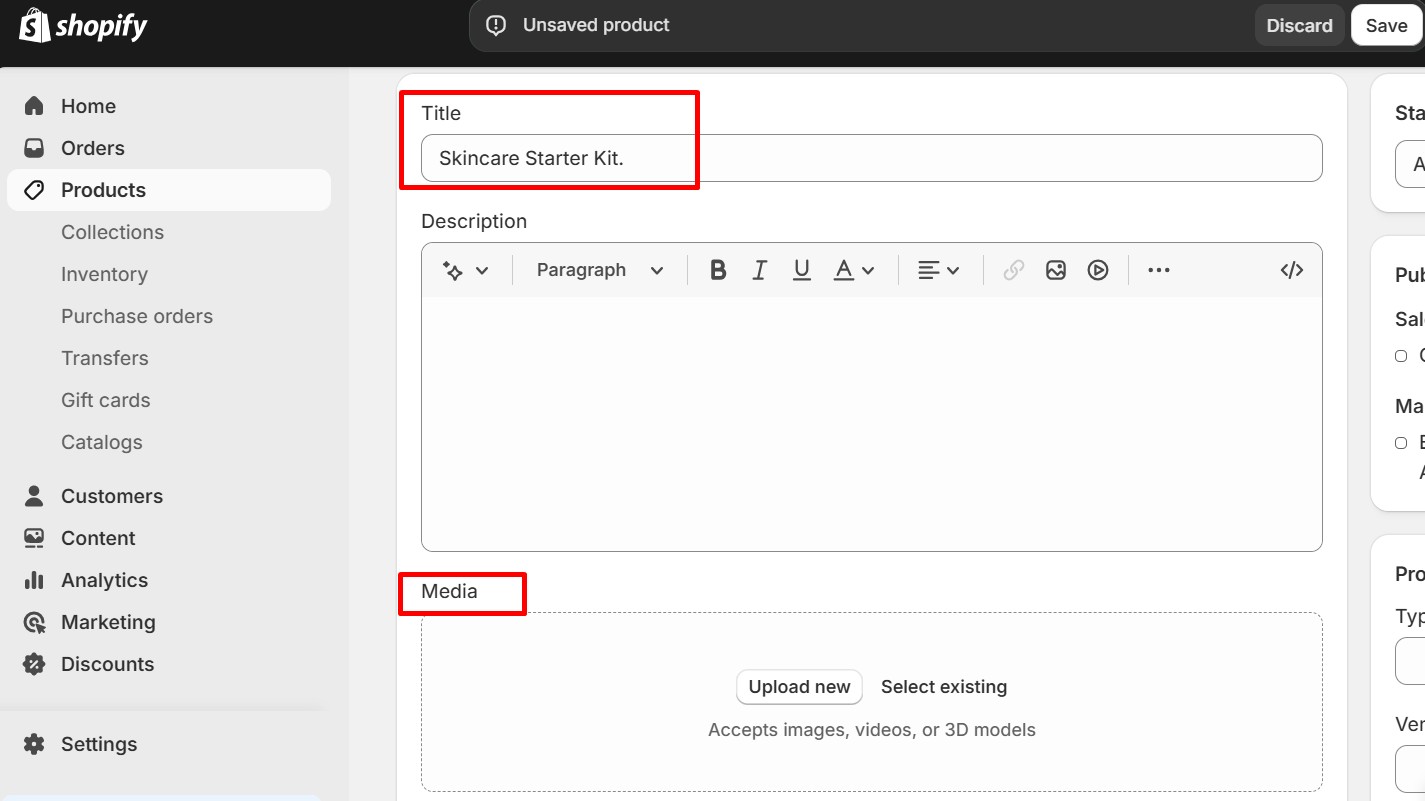Enable the first sales channel checkbox
Screen dimensions: 1425x801
1401,355
